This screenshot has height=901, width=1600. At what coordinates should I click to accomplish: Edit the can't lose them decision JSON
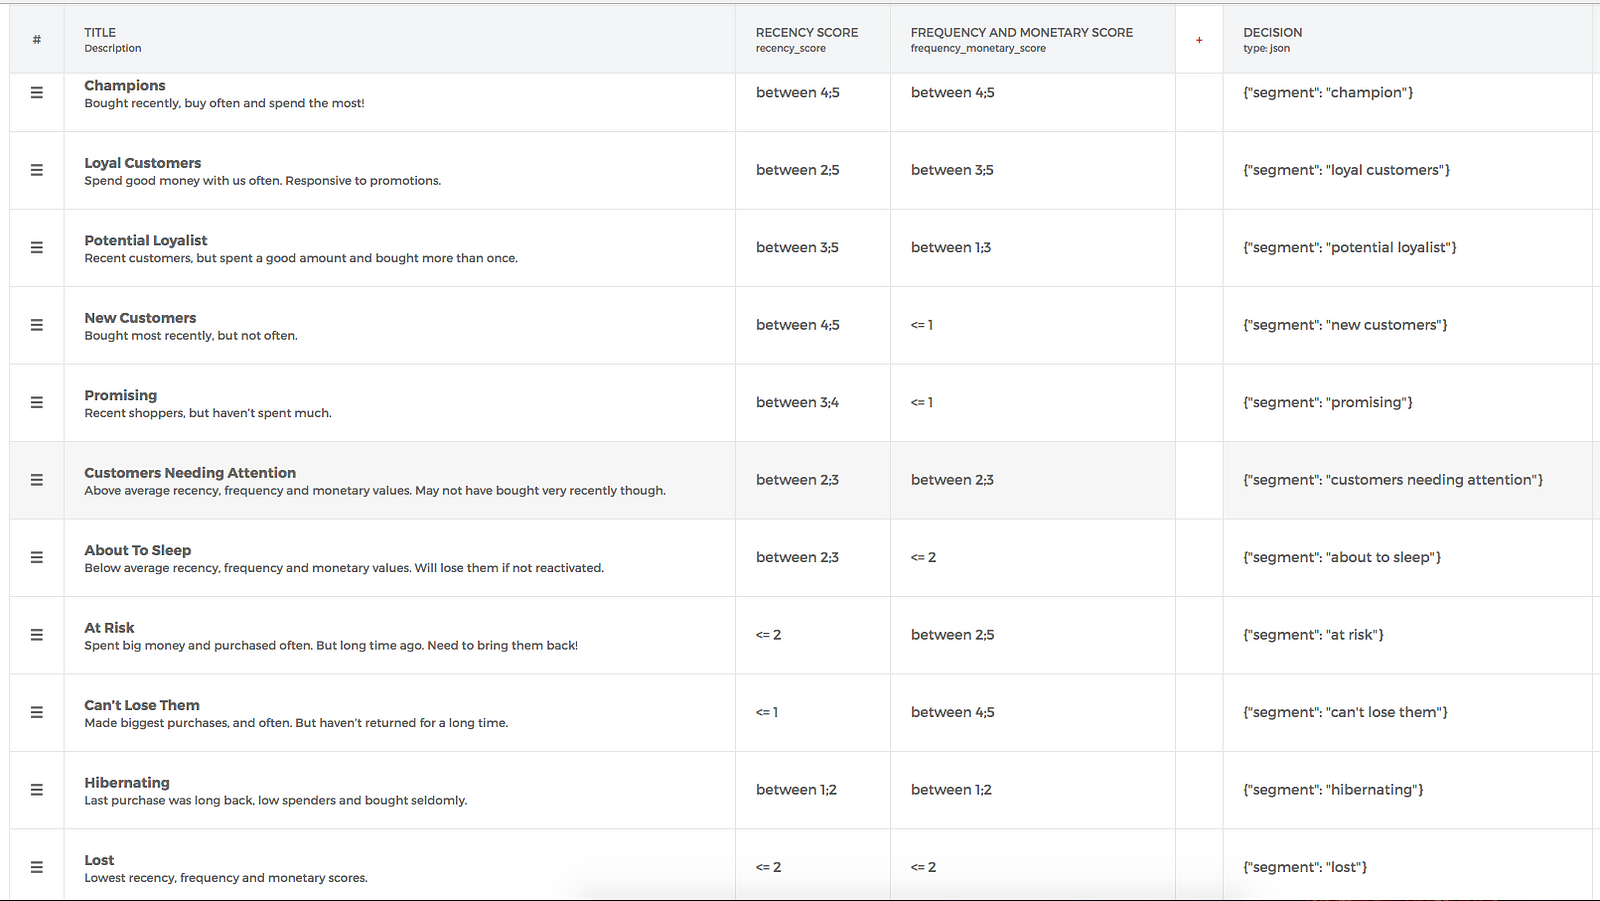tap(1346, 713)
